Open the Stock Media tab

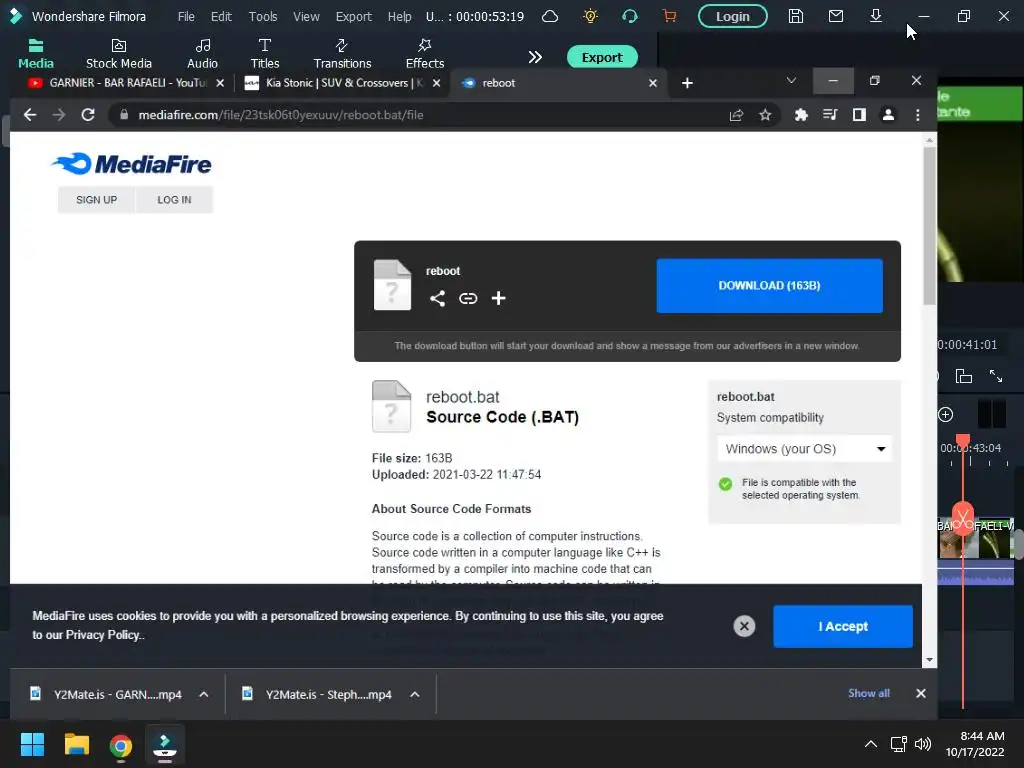coord(119,54)
